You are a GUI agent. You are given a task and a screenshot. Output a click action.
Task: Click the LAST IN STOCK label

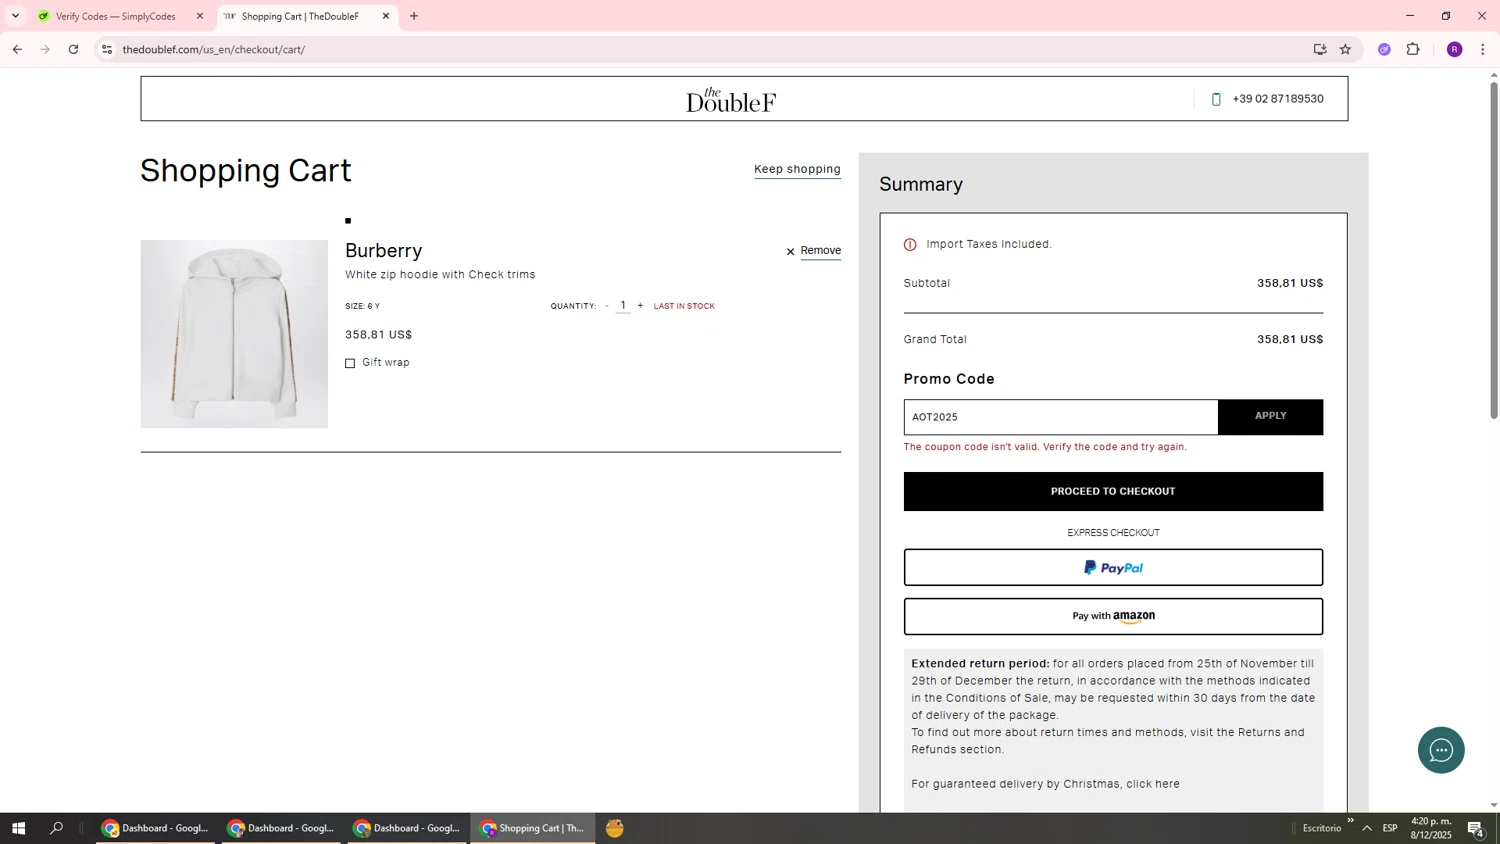pyautogui.click(x=684, y=306)
